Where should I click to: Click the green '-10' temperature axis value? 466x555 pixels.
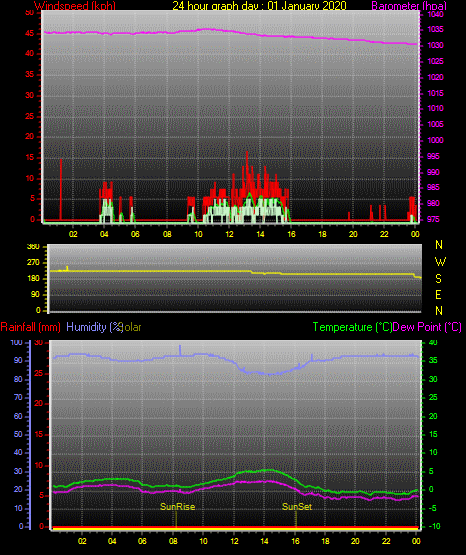[x=435, y=526]
